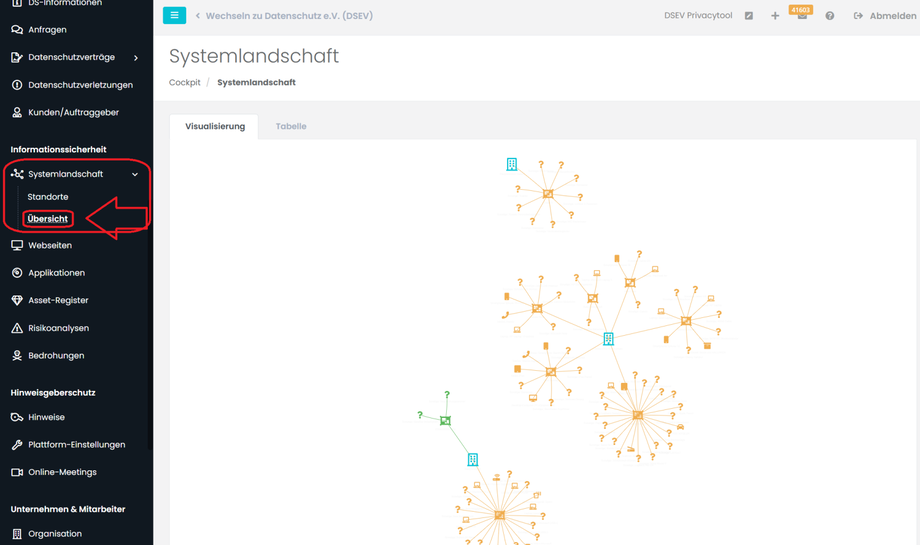Image resolution: width=920 pixels, height=545 pixels.
Task: Switch to the Tabelle tab
Action: [x=291, y=127]
